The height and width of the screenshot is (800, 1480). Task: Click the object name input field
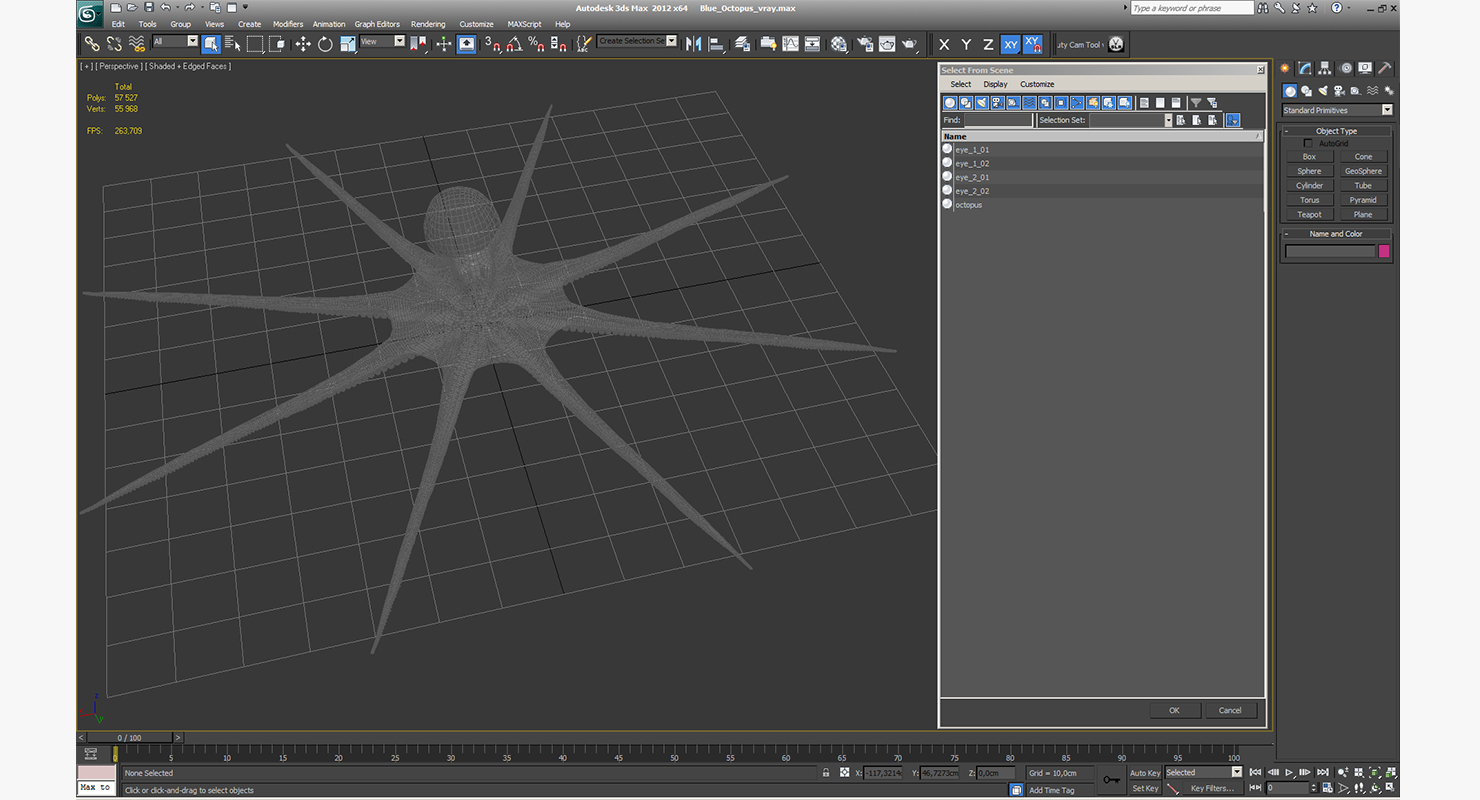click(1330, 251)
